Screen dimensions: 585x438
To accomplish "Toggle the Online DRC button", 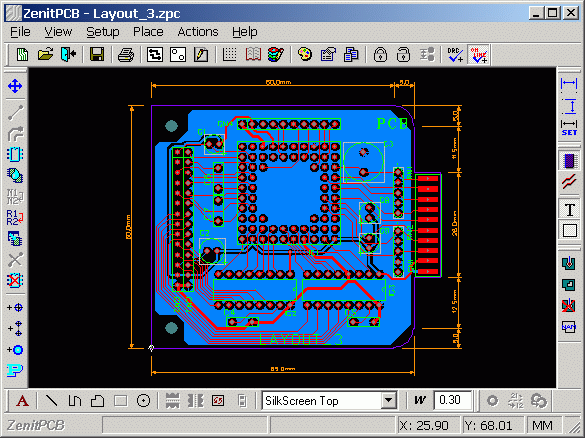I will pos(479,55).
